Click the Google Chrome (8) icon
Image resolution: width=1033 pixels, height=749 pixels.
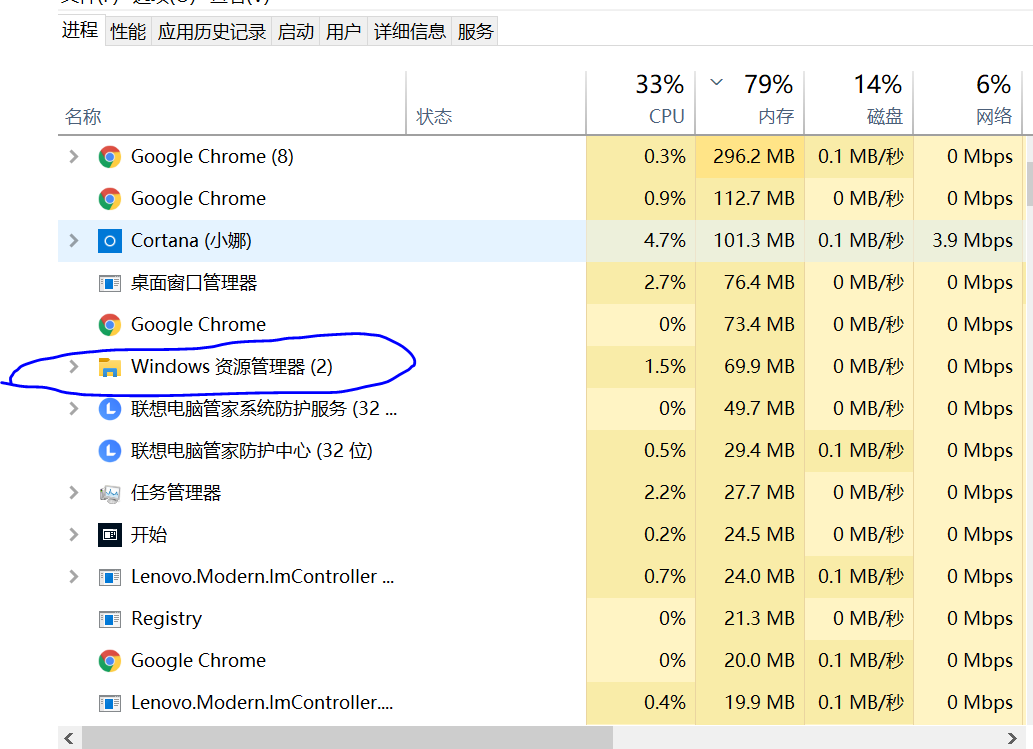(109, 157)
